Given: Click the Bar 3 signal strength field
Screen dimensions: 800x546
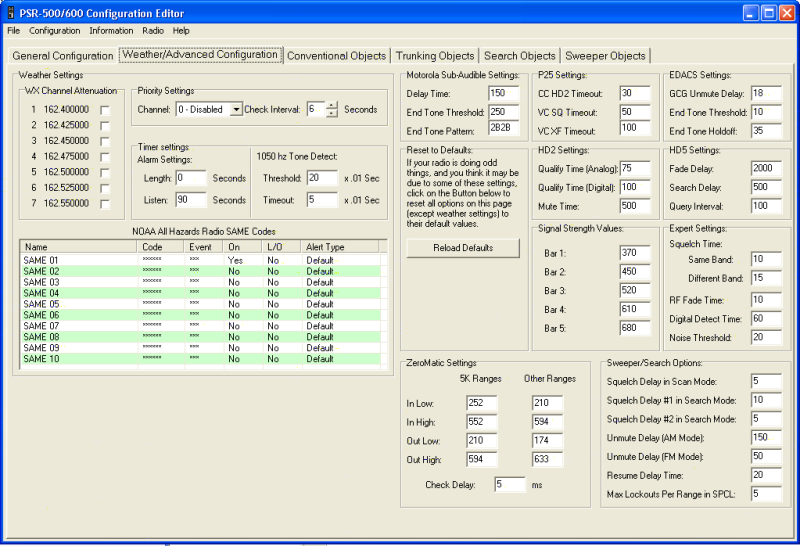Looking at the screenshot, I should 634,290.
